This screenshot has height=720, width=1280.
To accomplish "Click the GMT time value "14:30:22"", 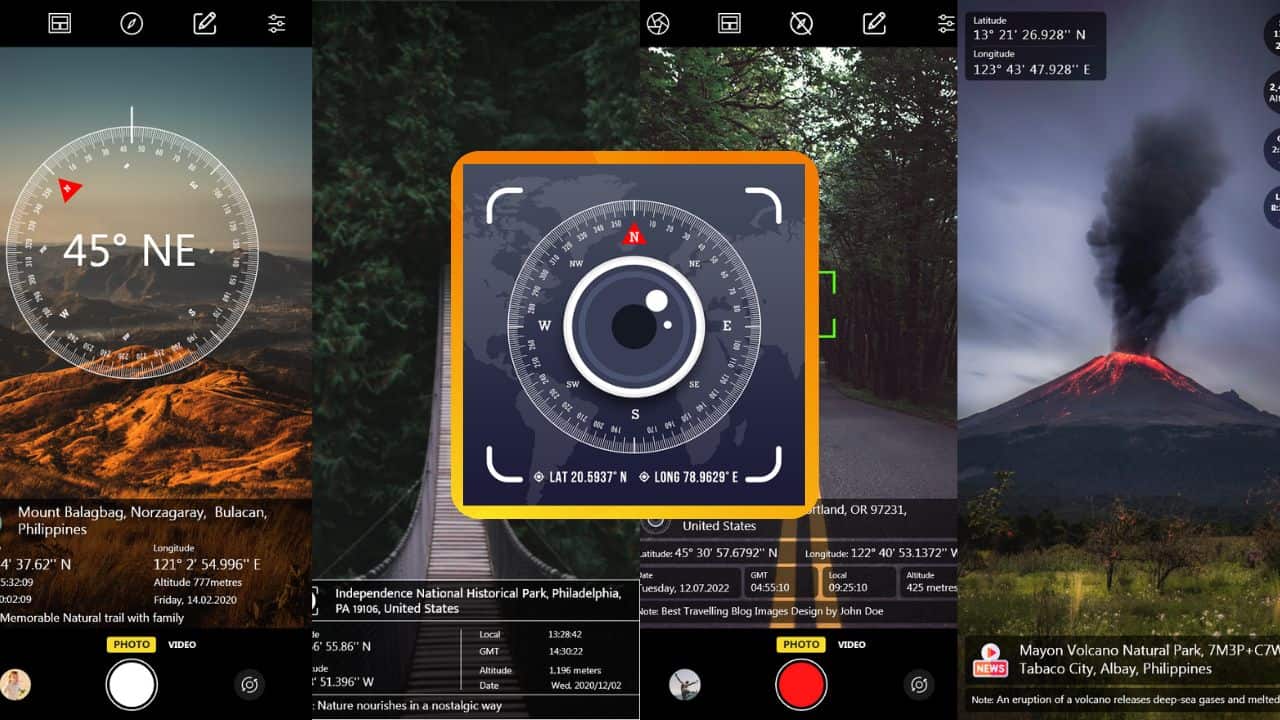I will pos(565,651).
